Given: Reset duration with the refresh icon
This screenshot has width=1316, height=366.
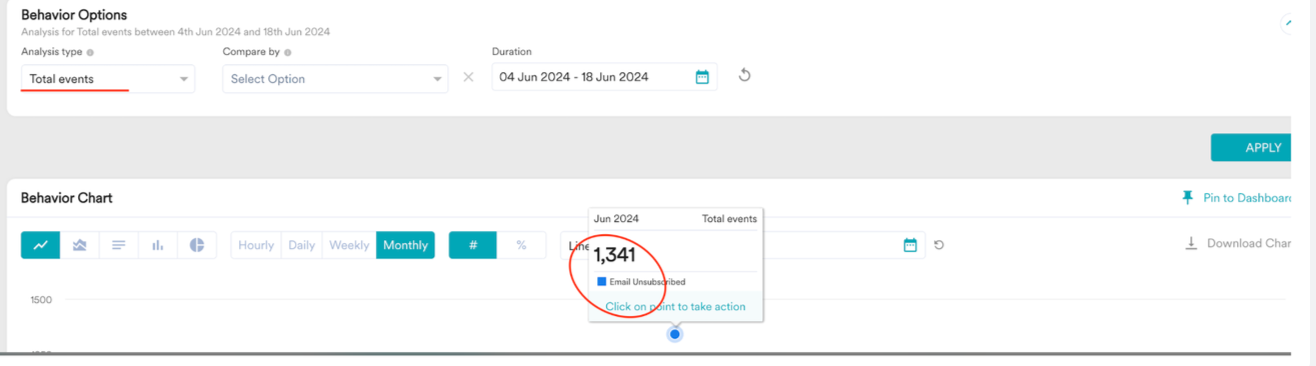Looking at the screenshot, I should [x=744, y=76].
